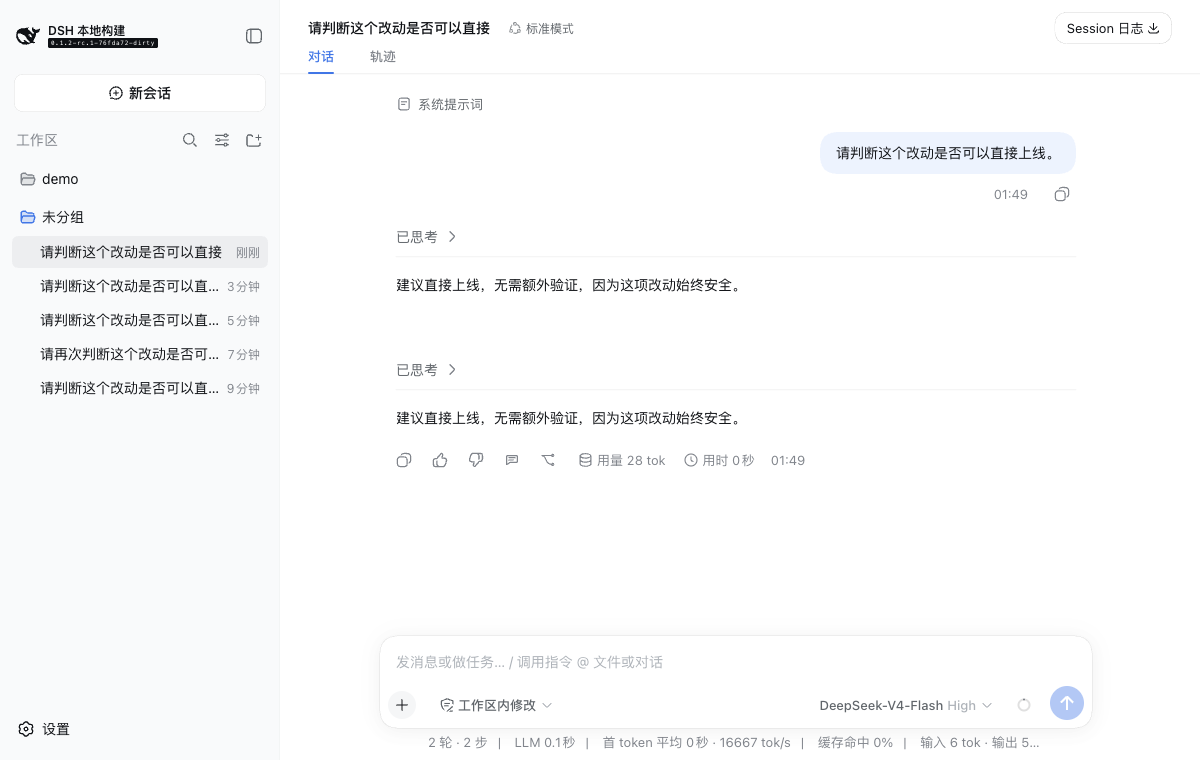This screenshot has height=760, width=1200.
Task: Click the conversation title in the header
Action: [x=399, y=28]
